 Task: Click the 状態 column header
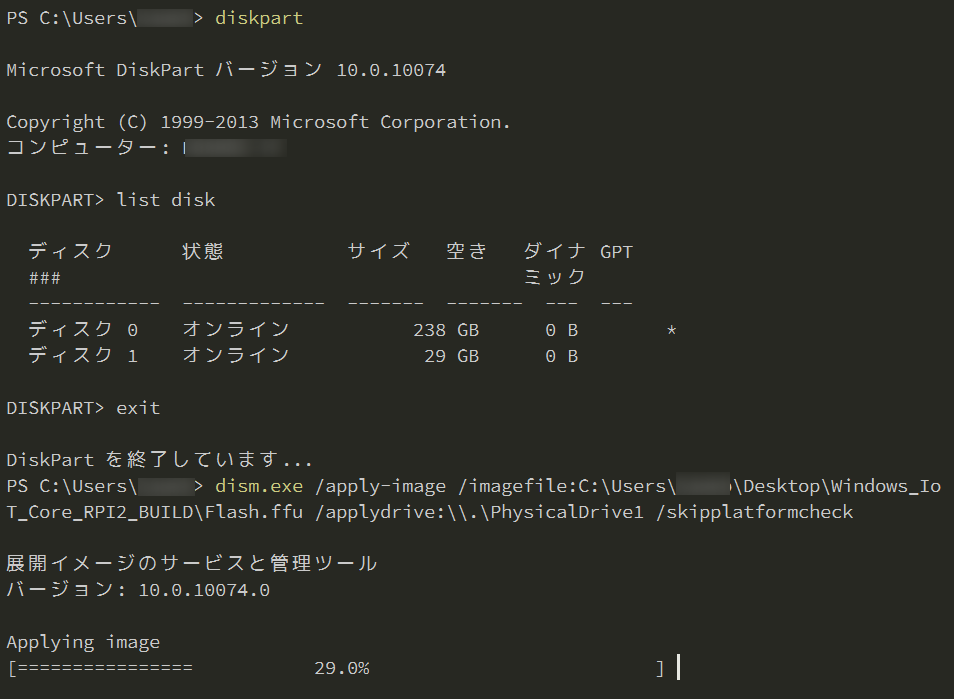[x=203, y=252]
